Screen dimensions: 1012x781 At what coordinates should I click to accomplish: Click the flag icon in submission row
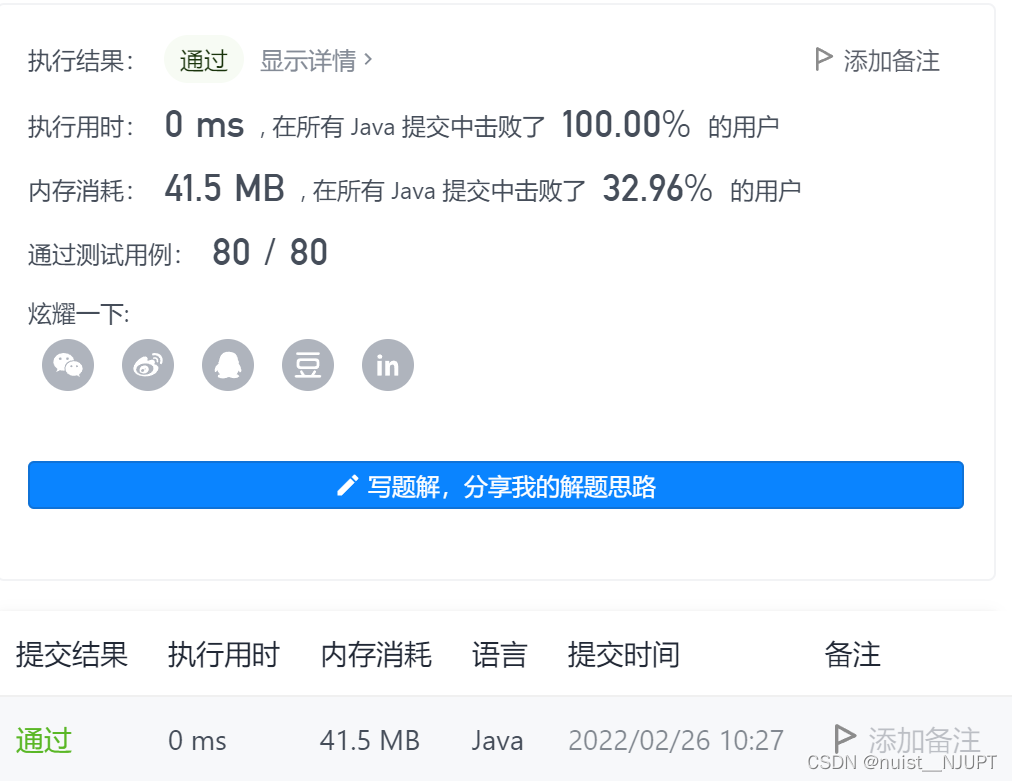(x=844, y=738)
